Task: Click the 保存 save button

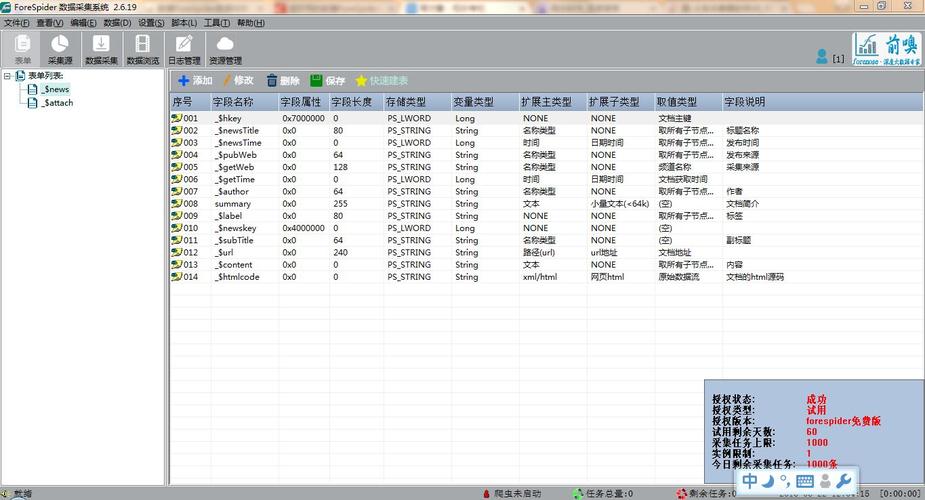Action: point(327,80)
